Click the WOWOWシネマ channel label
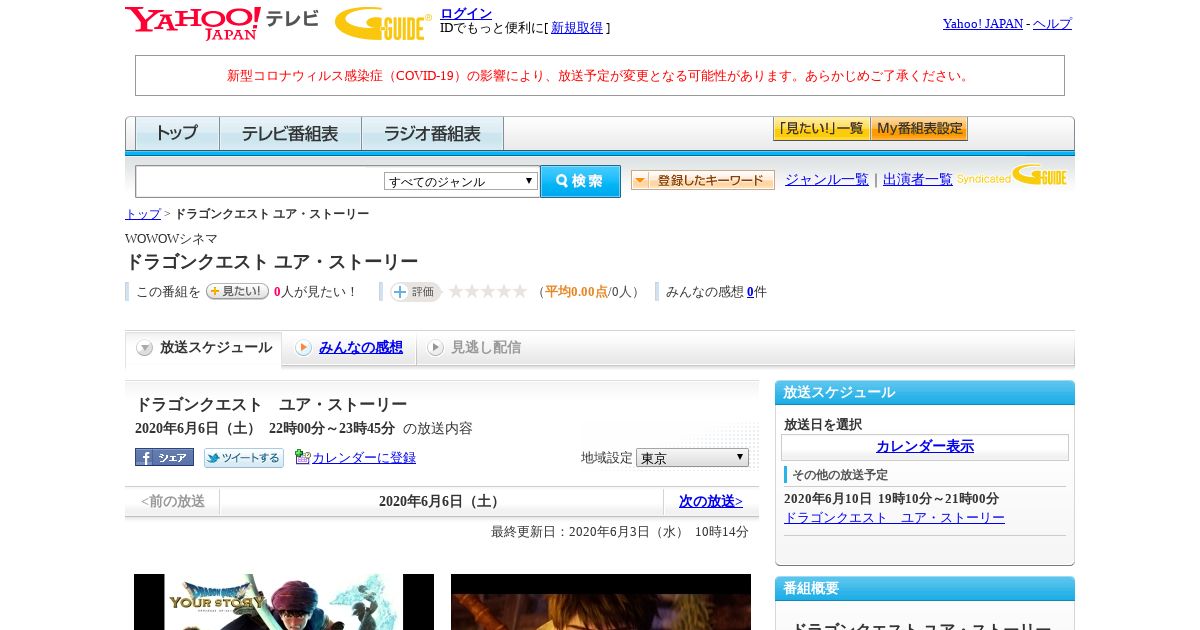This screenshot has width=1200, height=630. coord(171,239)
